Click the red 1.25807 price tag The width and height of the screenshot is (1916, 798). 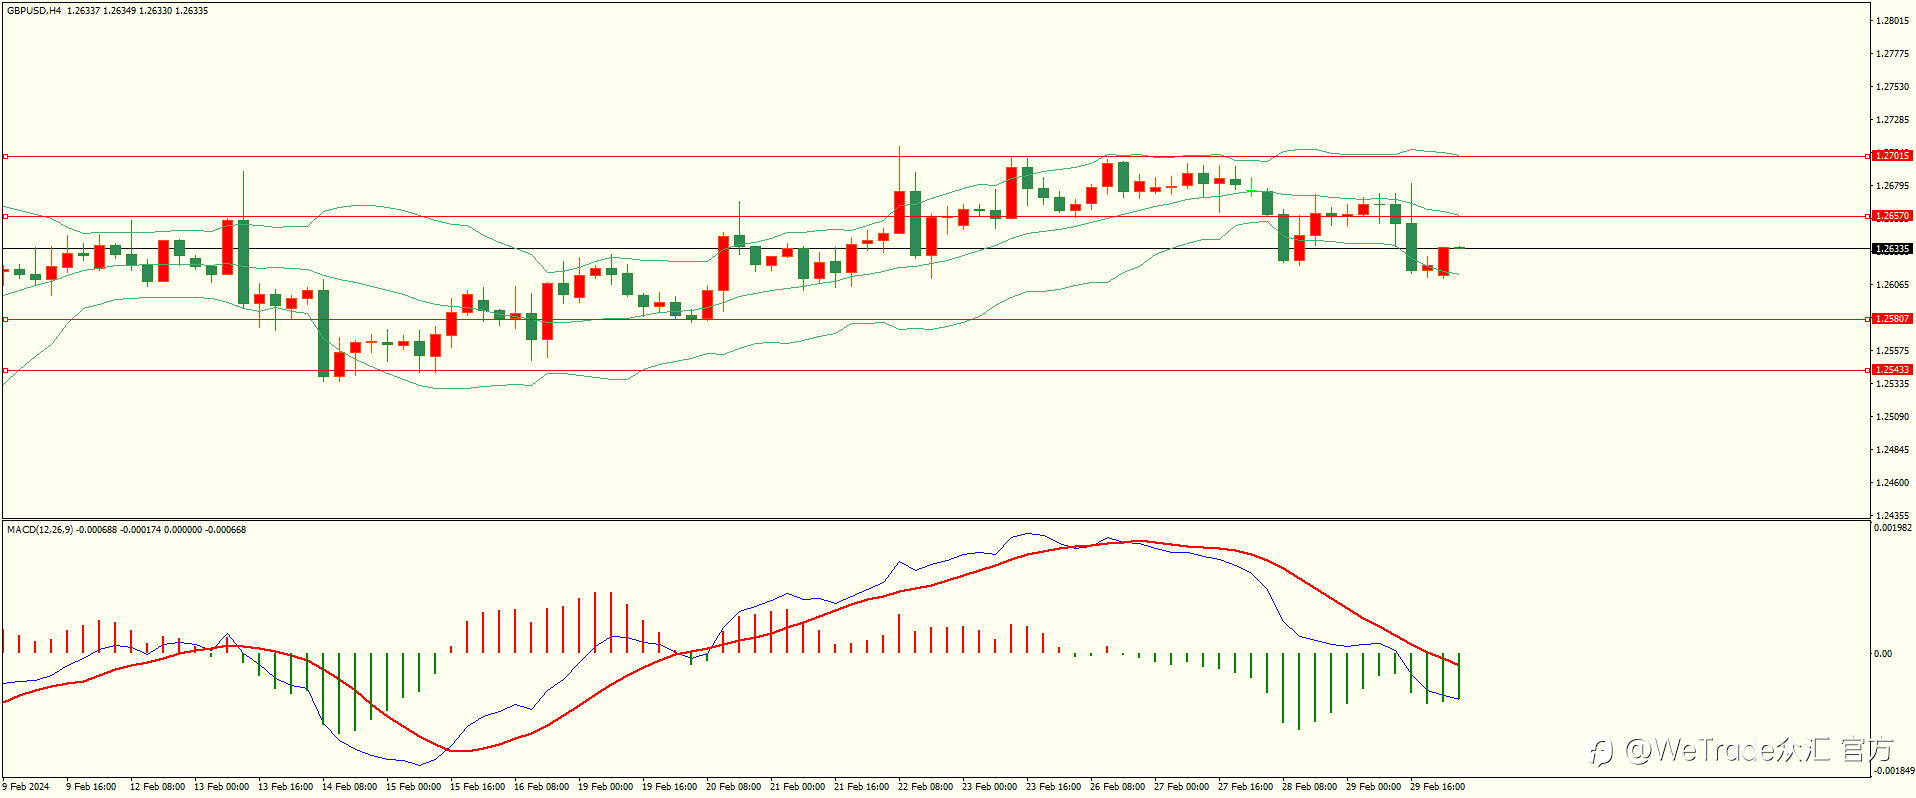1892,319
